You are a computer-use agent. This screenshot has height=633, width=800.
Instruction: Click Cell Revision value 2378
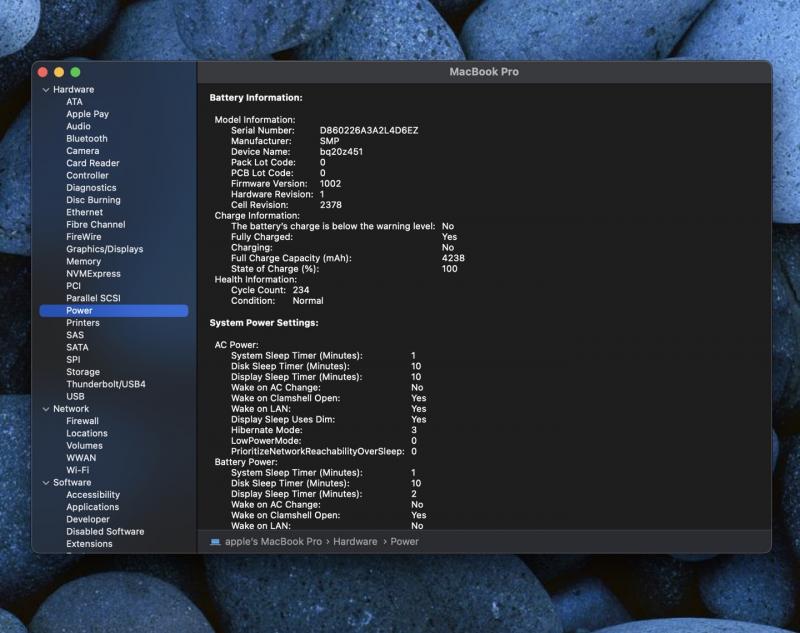coord(331,205)
